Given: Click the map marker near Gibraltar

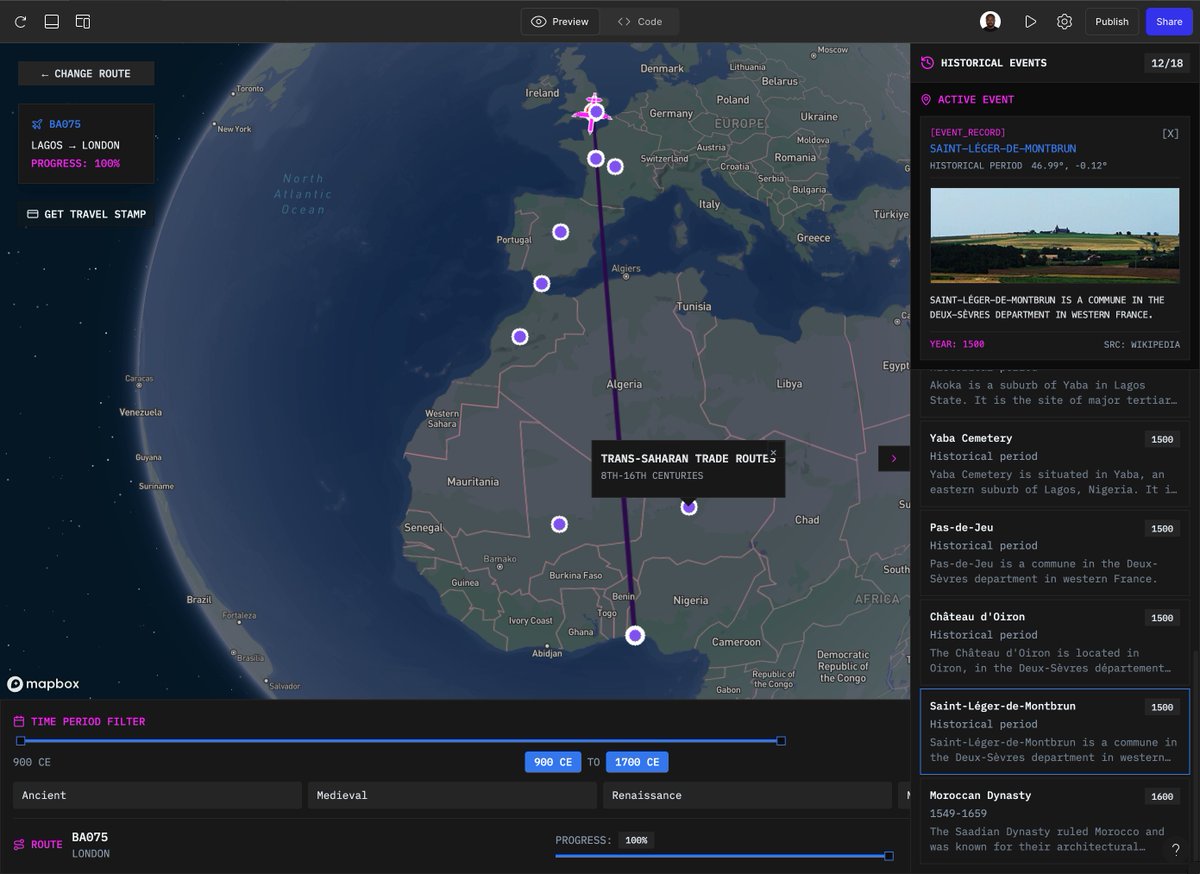Looking at the screenshot, I should 542,283.
